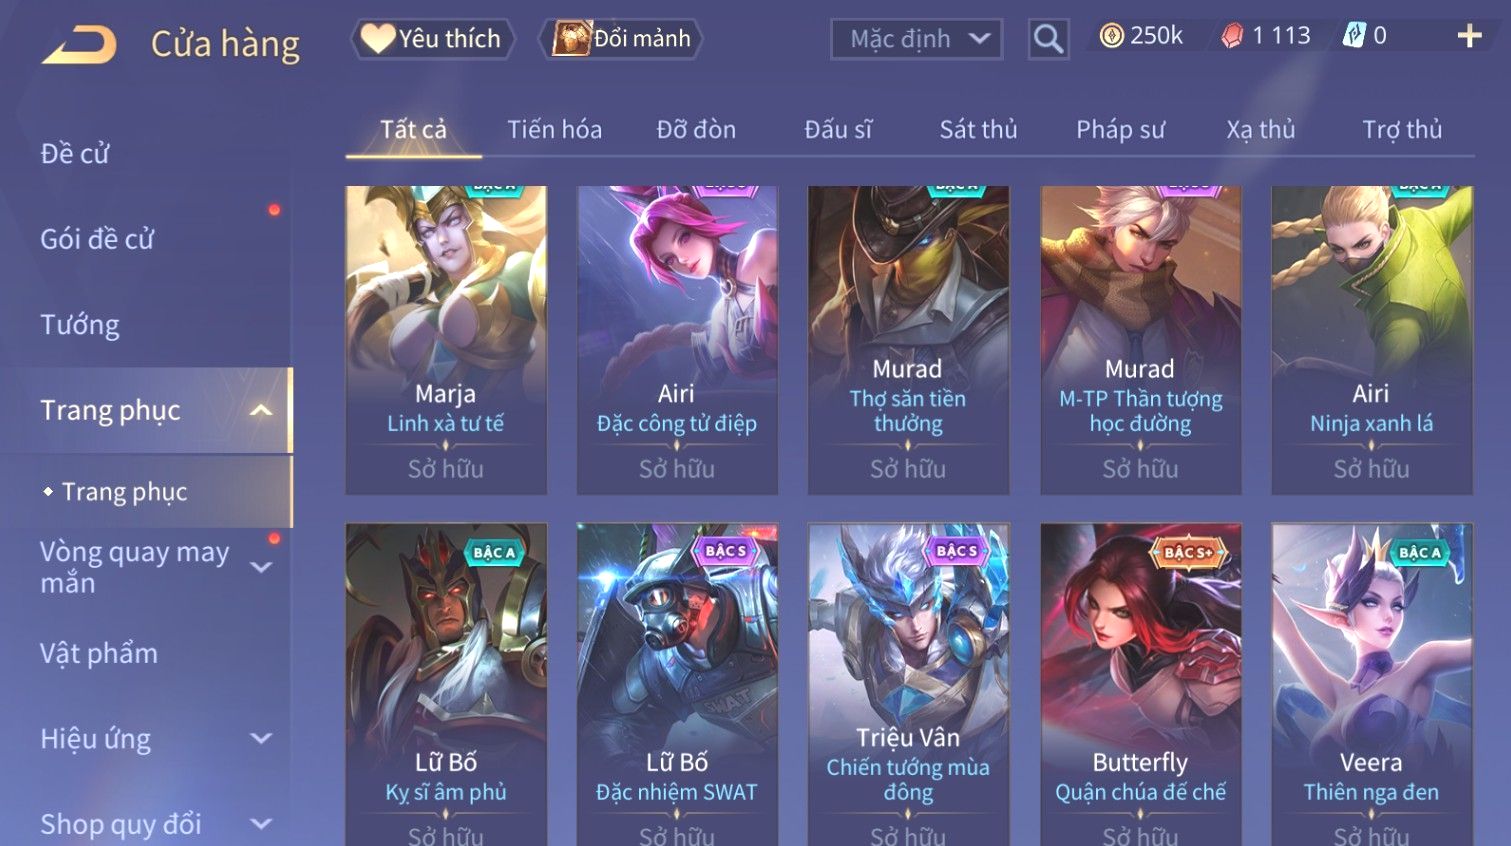Open Yêu thích heart favorites

click(x=431, y=39)
